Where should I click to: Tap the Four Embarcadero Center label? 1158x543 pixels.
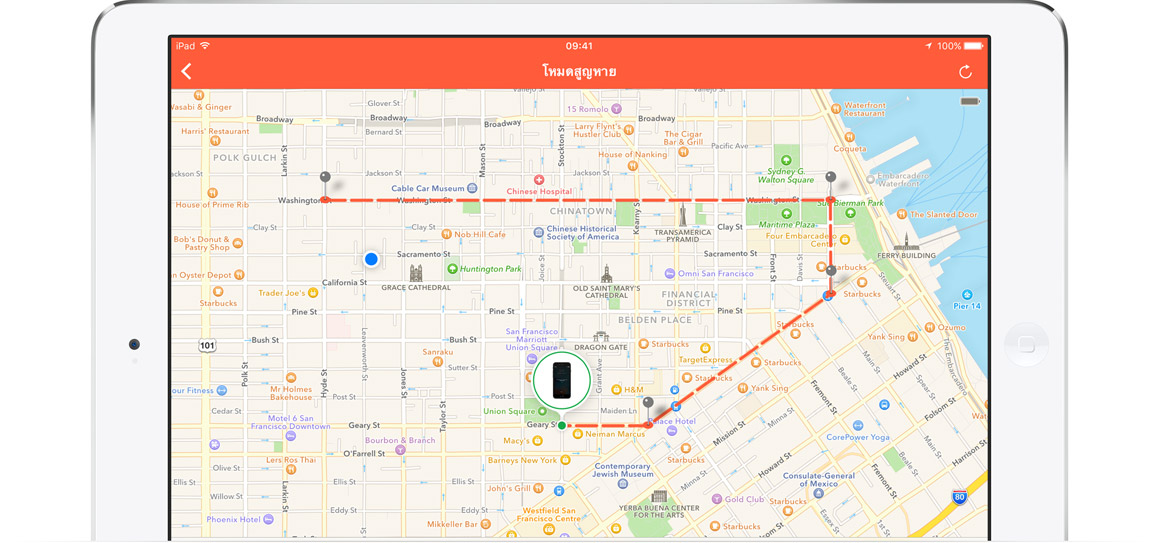coord(800,240)
